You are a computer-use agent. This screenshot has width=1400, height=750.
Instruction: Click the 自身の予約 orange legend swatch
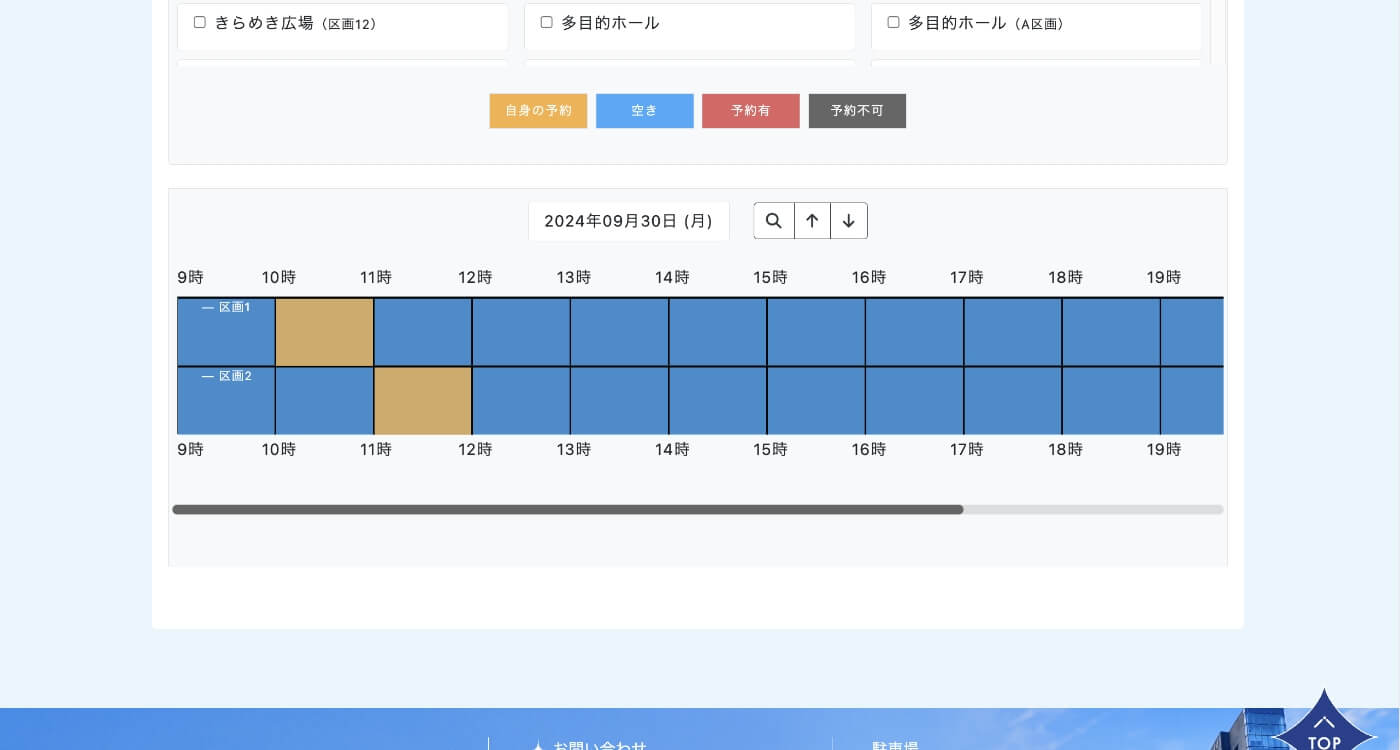(538, 111)
